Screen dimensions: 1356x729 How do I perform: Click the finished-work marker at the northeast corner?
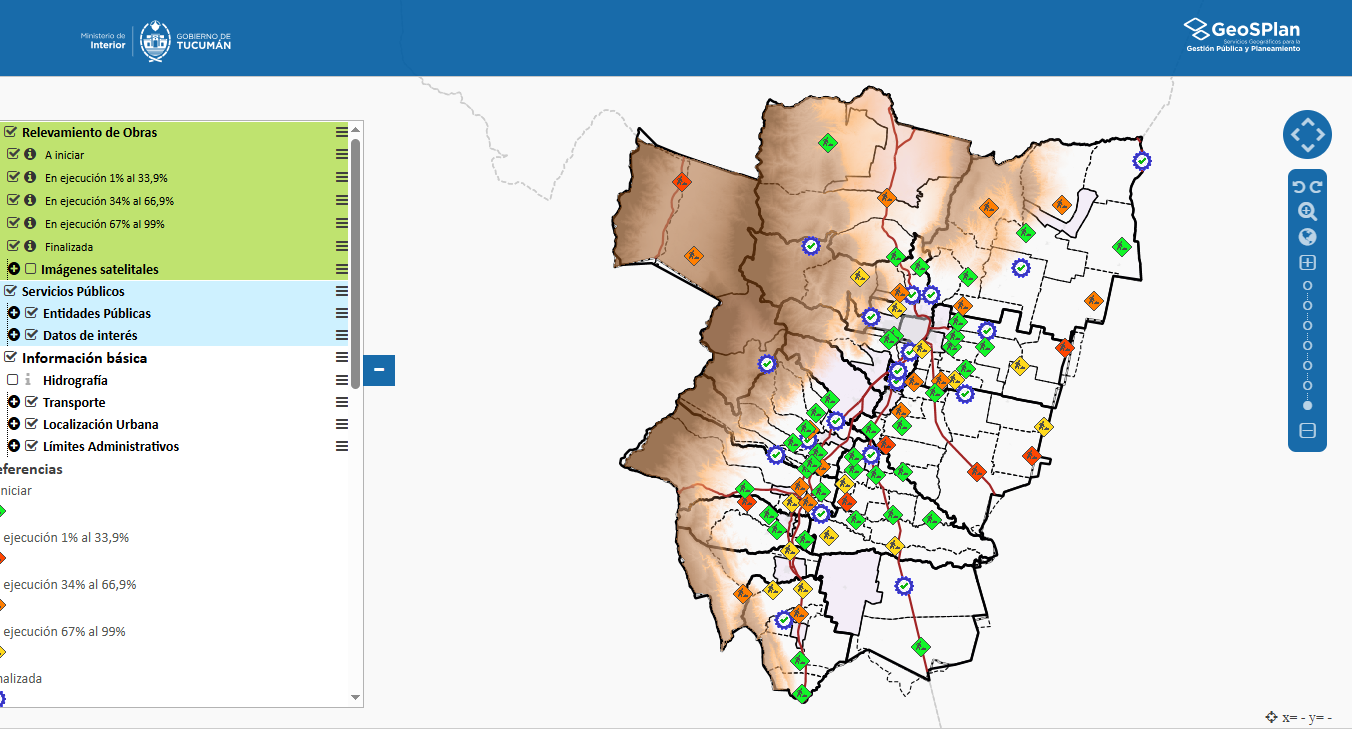coord(1141,160)
